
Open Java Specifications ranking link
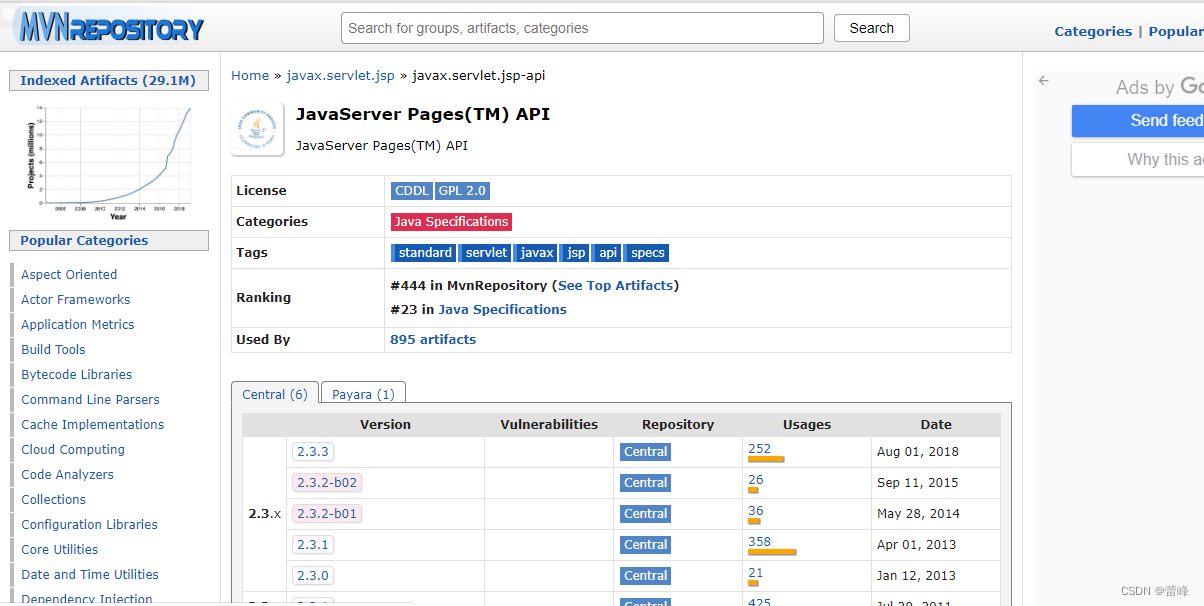(x=502, y=309)
